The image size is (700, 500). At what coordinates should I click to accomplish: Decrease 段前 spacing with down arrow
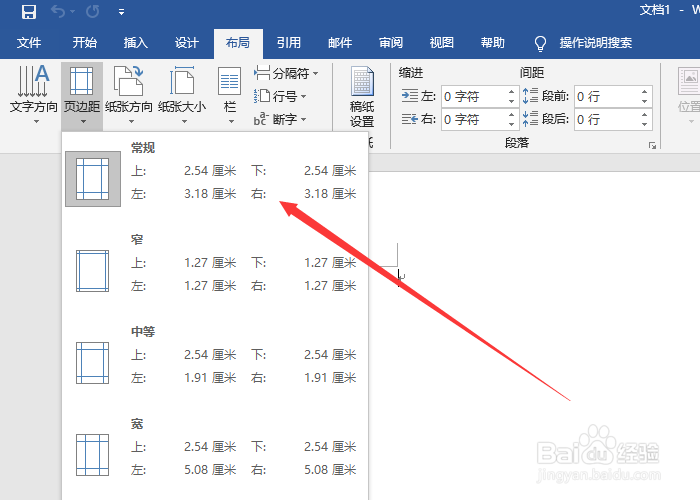click(644, 102)
